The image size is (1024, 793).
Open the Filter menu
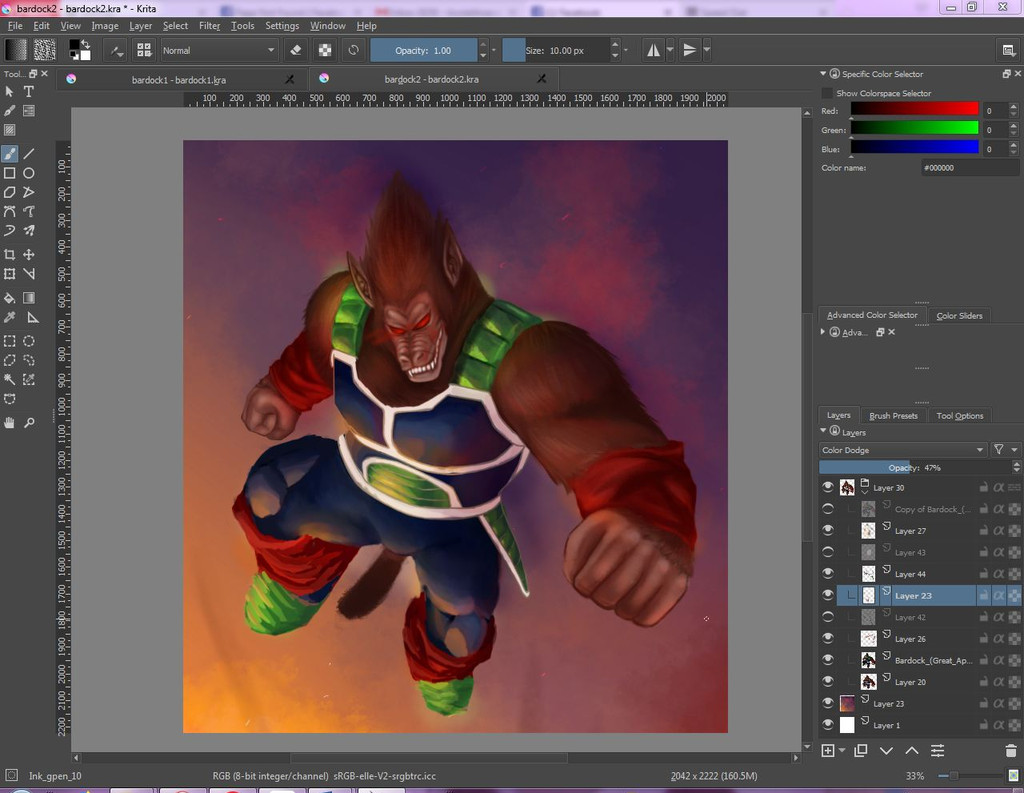[210, 25]
